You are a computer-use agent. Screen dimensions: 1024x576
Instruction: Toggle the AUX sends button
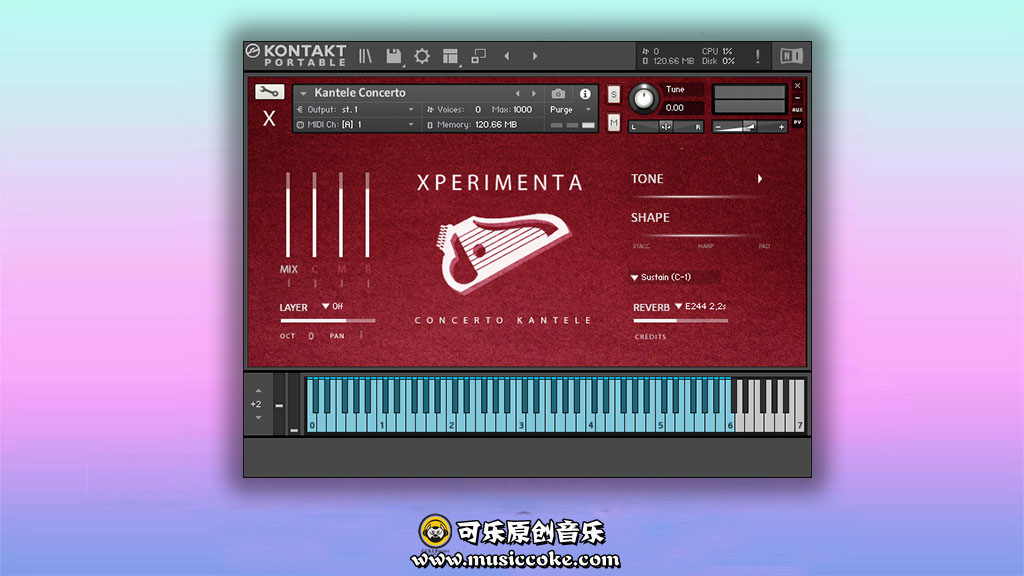click(x=797, y=110)
